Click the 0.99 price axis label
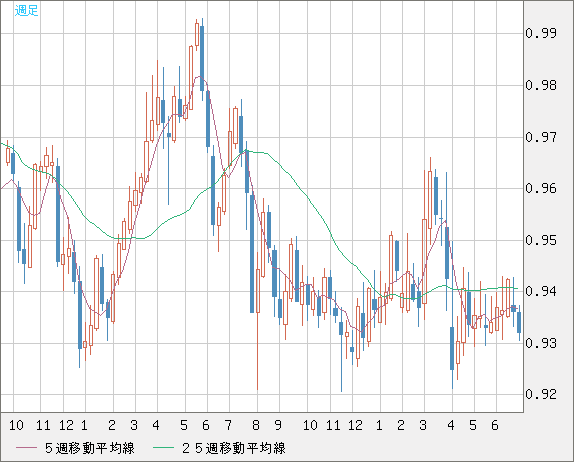The image size is (574, 462). (541, 33)
